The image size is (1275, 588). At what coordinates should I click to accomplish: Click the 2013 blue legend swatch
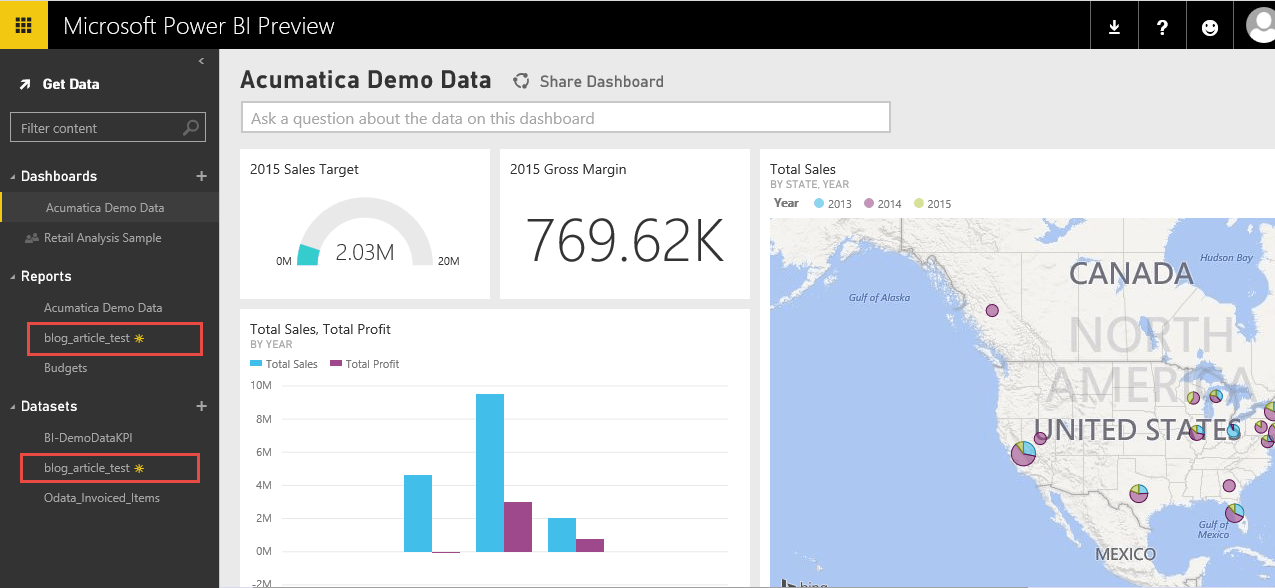819,203
